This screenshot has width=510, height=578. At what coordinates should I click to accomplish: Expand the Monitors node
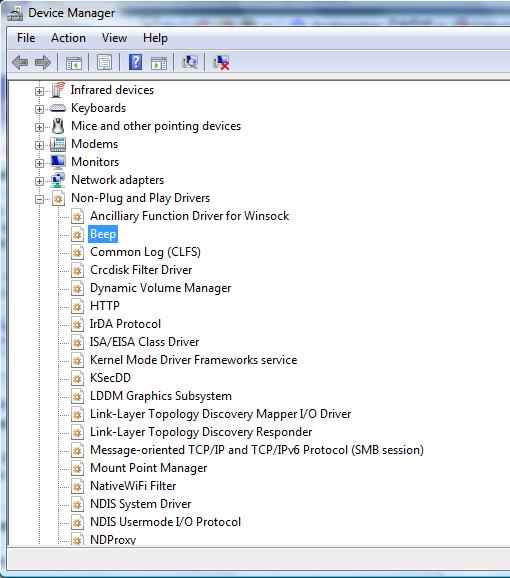[39, 163]
